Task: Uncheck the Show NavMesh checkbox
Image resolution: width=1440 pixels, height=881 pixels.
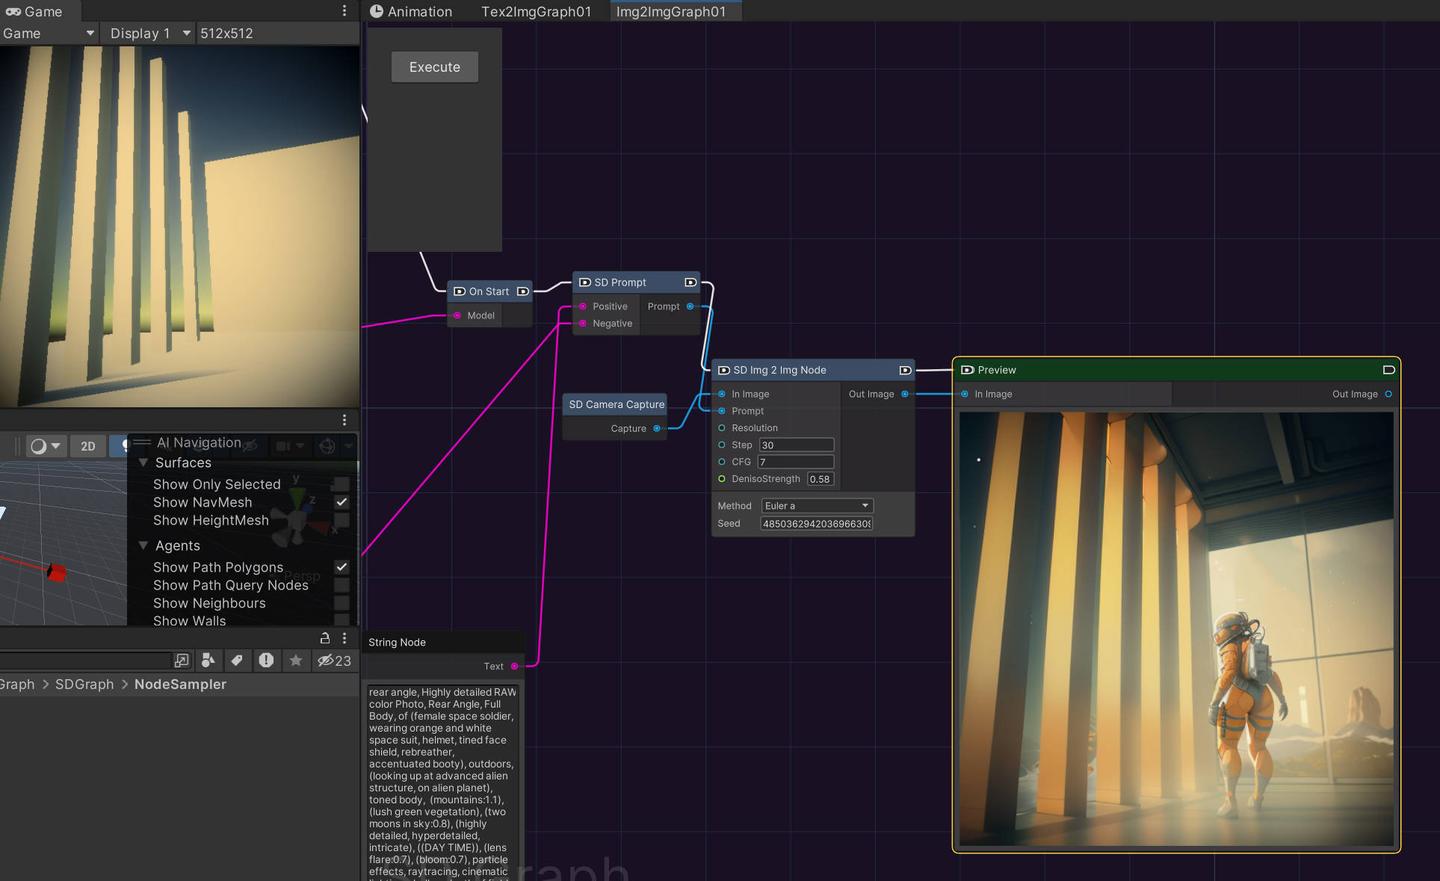Action: click(341, 502)
